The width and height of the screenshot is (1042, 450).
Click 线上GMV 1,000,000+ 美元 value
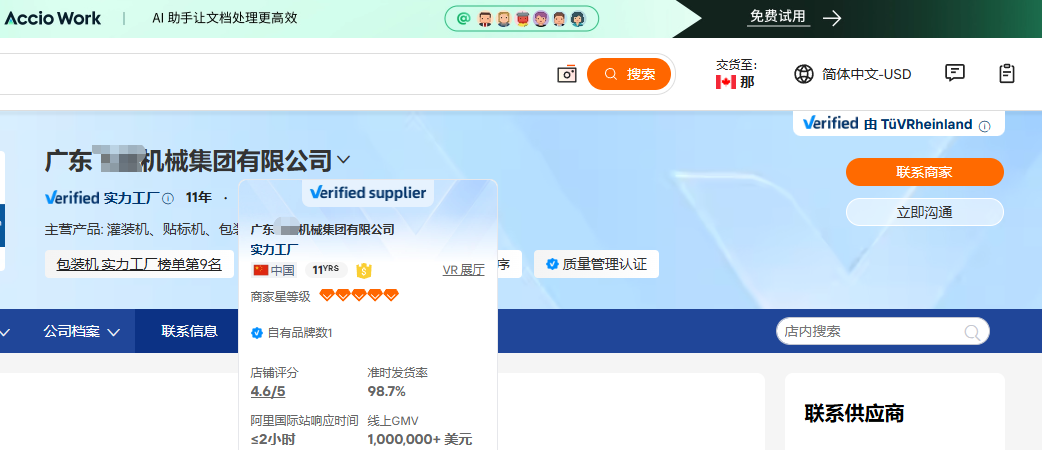pyautogui.click(x=419, y=439)
